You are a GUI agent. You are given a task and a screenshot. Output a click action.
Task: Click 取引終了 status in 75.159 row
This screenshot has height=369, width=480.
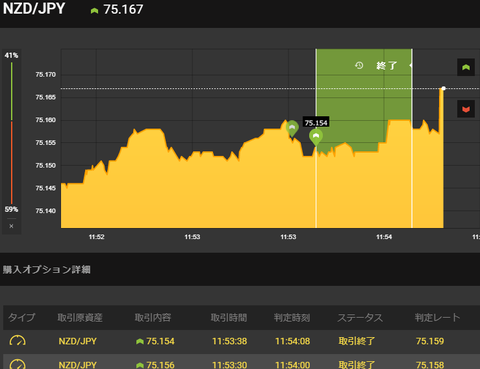pos(357,341)
